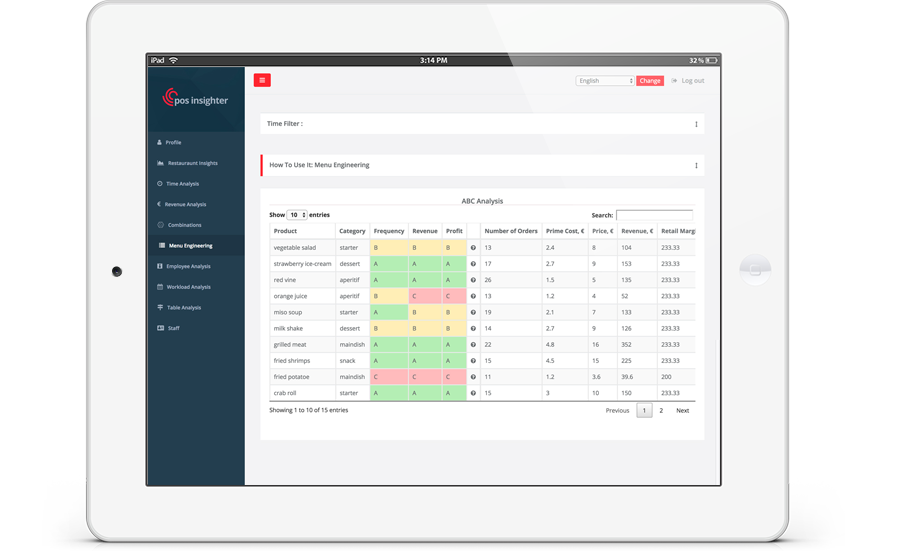The image size is (912, 551).
Task: Sort table by Product column header
Action: pos(286,231)
